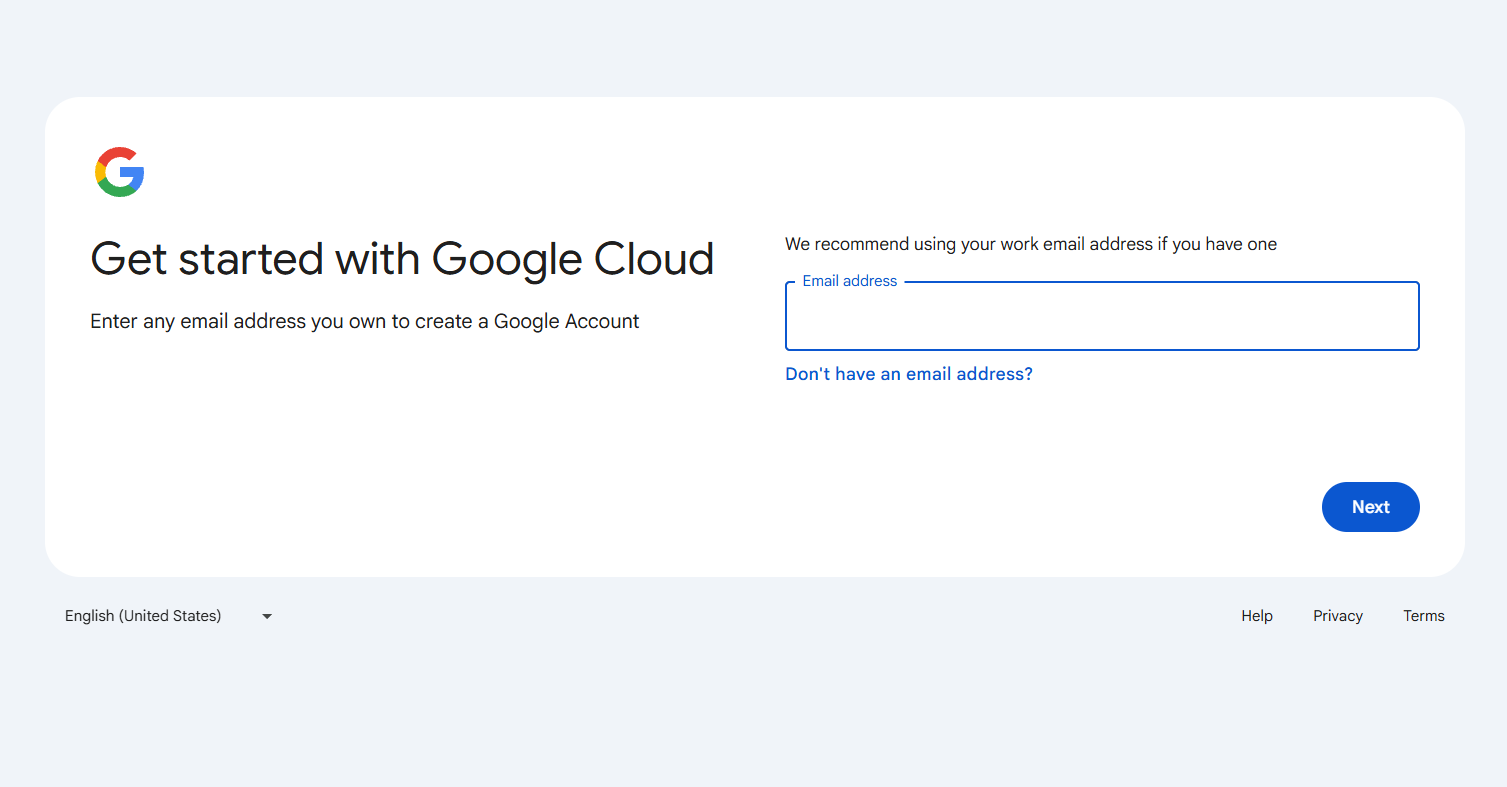Viewport: 1507px width, 787px height.
Task: Click the words "Google Cloud" in the heading
Action: coord(572,259)
